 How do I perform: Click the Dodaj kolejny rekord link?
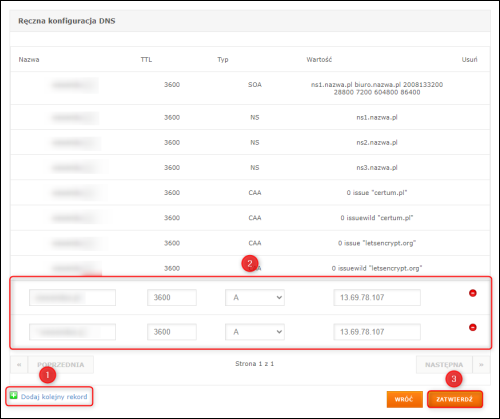[54, 397]
